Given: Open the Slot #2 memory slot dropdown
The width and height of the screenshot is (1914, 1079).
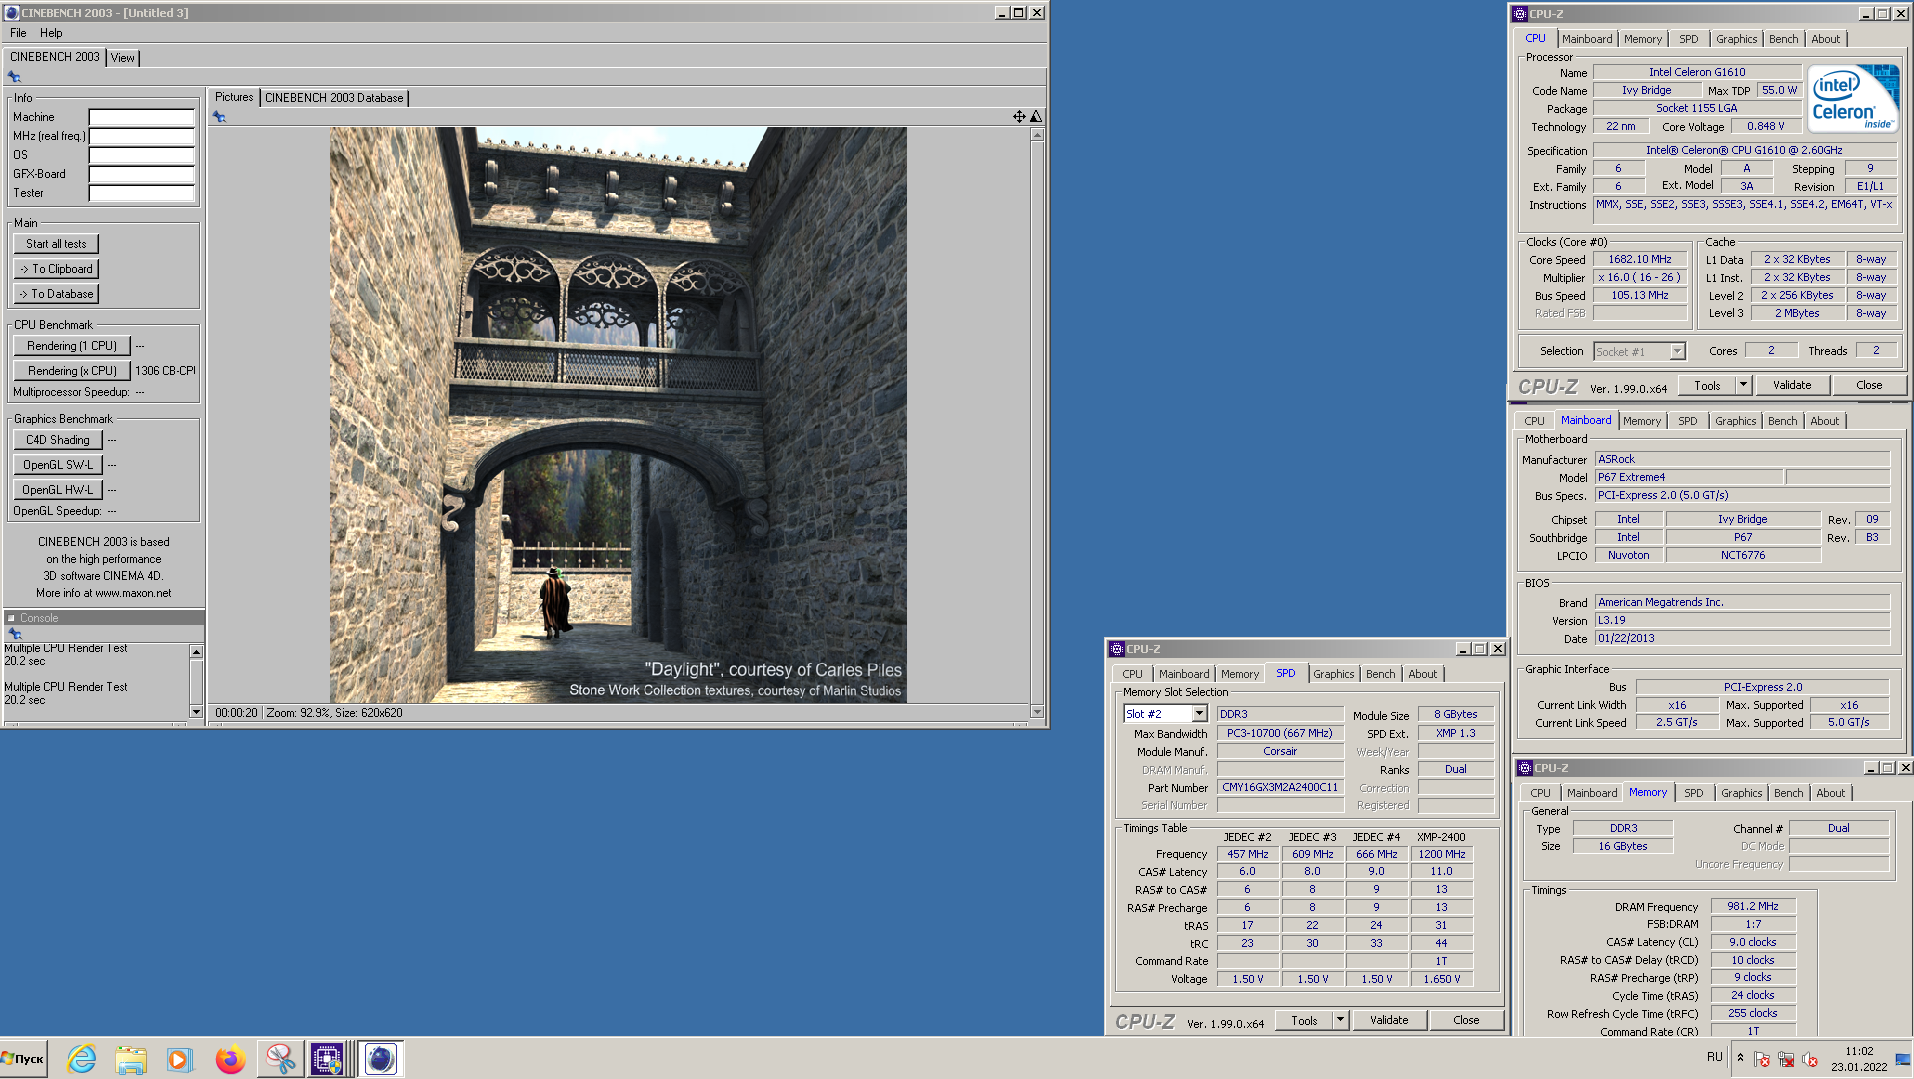Looking at the screenshot, I should click(1199, 714).
